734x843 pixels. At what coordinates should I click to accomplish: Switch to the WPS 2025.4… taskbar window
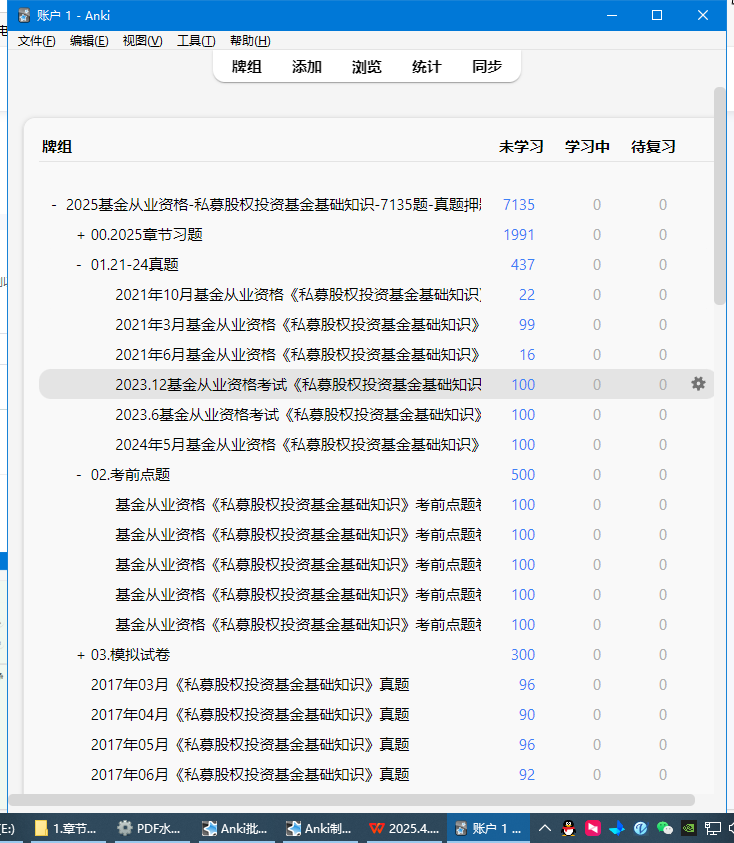coord(404,828)
